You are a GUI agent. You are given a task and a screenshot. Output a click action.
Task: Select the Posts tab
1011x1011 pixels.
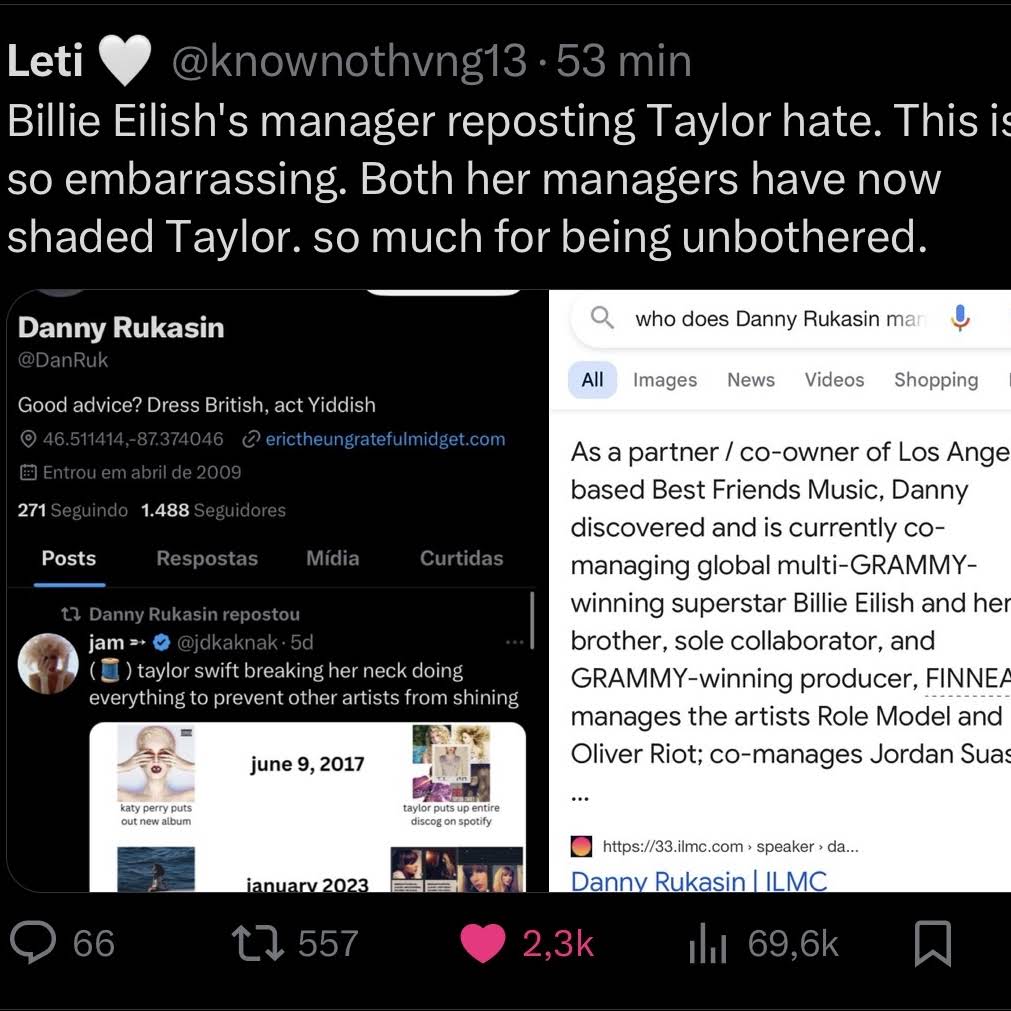click(69, 558)
